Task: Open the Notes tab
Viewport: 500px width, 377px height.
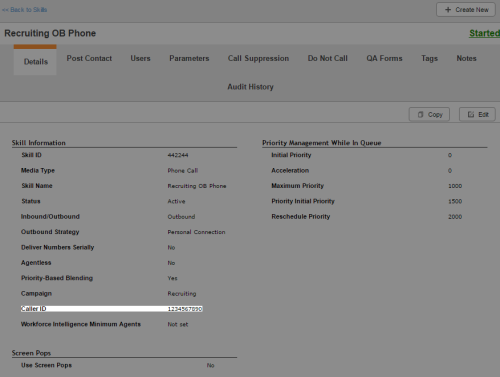Action: tap(466, 58)
